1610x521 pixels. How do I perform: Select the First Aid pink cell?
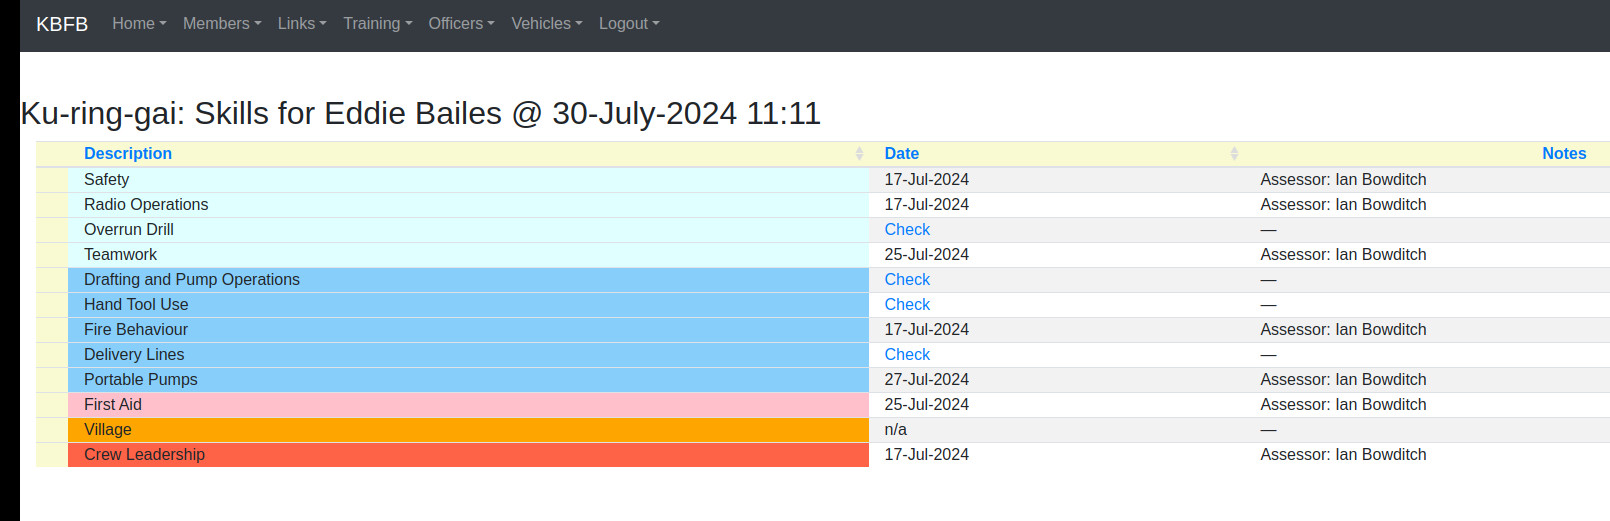468,405
